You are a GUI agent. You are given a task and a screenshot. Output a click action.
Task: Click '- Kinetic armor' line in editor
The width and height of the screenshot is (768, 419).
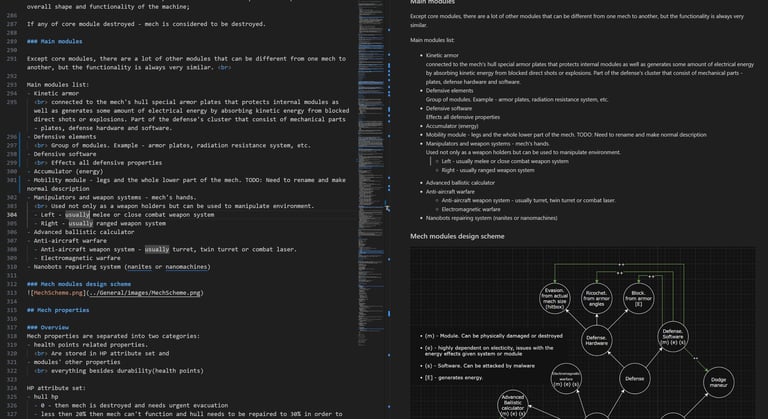tap(53, 93)
